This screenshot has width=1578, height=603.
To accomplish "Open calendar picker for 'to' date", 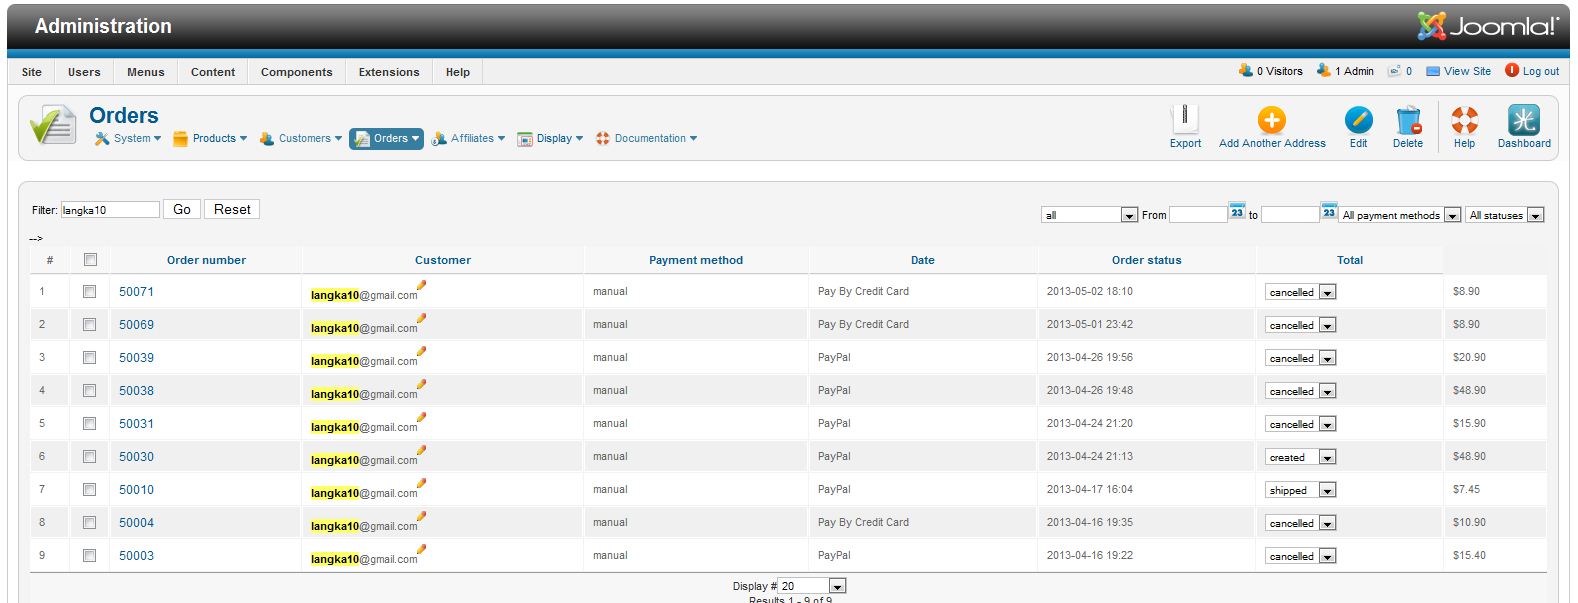I will click(x=1329, y=210).
